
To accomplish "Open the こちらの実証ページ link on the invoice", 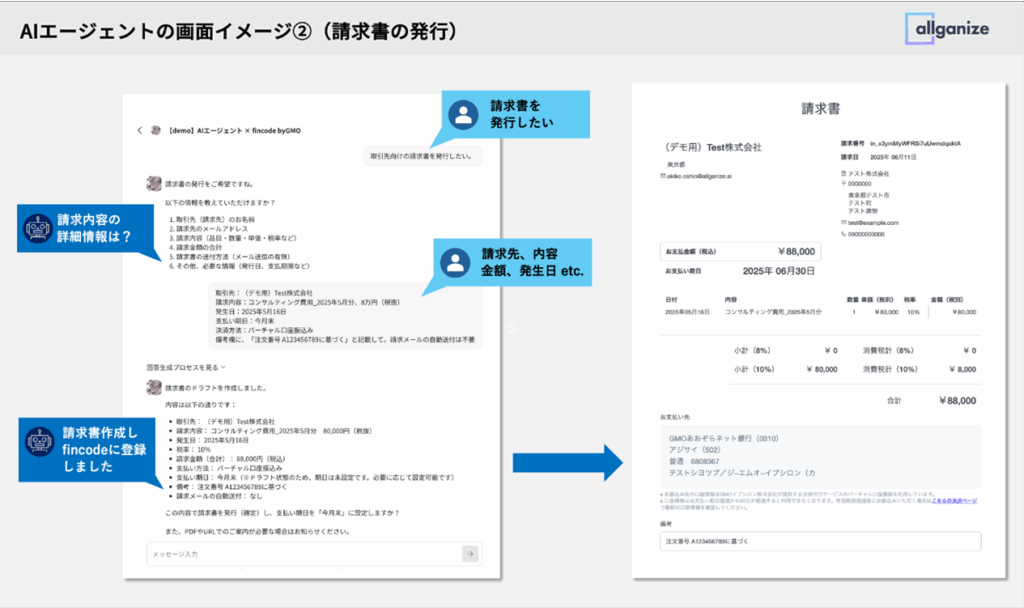I will coord(955,501).
